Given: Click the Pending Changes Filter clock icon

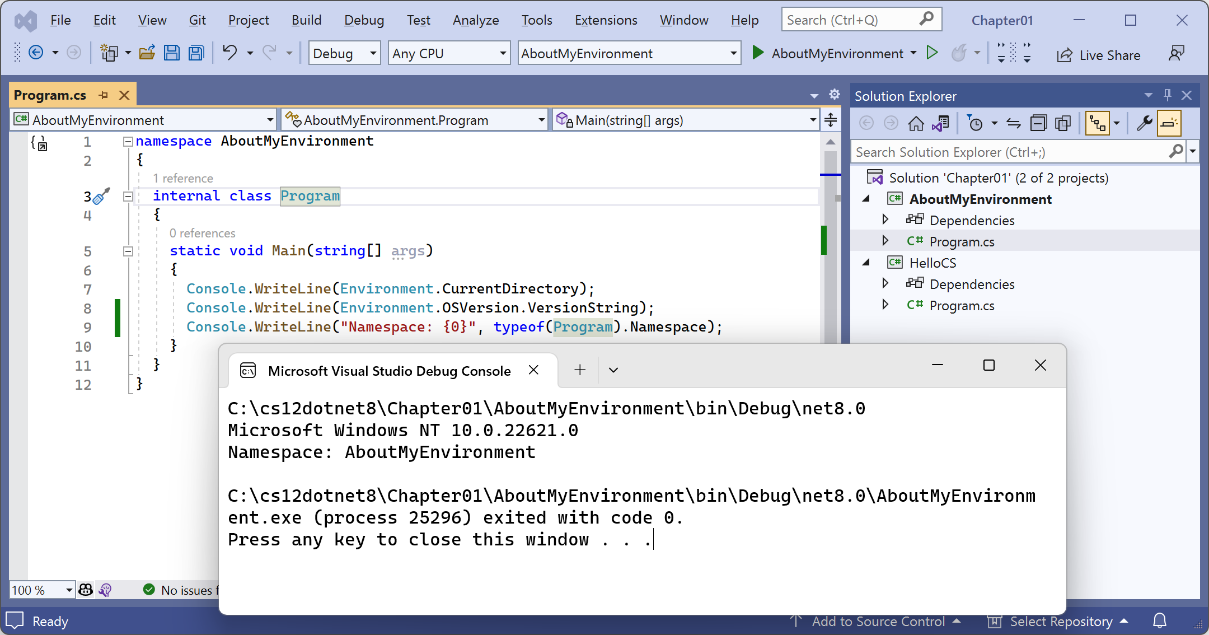Looking at the screenshot, I should tap(975, 124).
